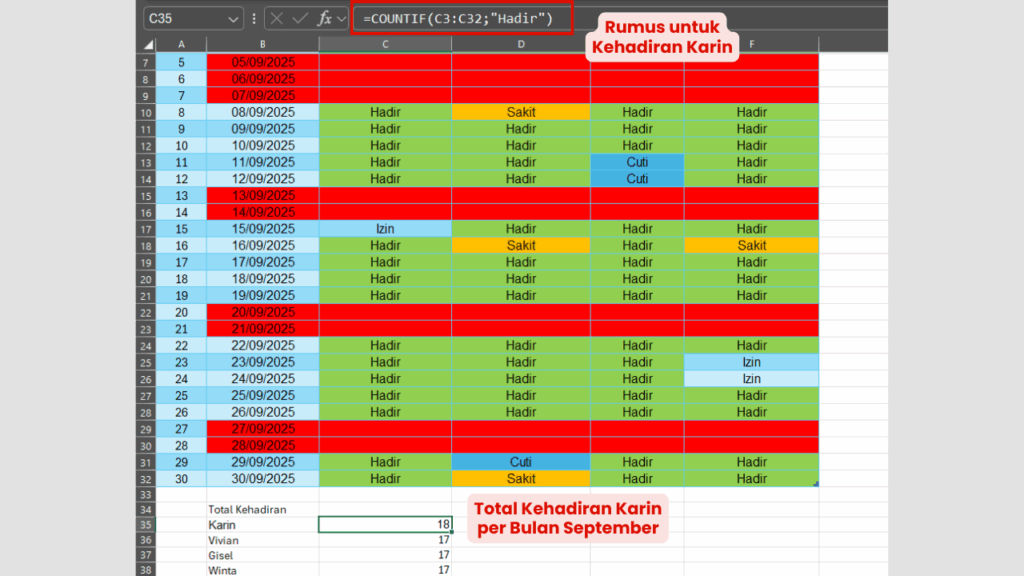Image resolution: width=1024 pixels, height=576 pixels.
Task: Click the Cuti cell on 29/09/2025
Action: (x=520, y=462)
